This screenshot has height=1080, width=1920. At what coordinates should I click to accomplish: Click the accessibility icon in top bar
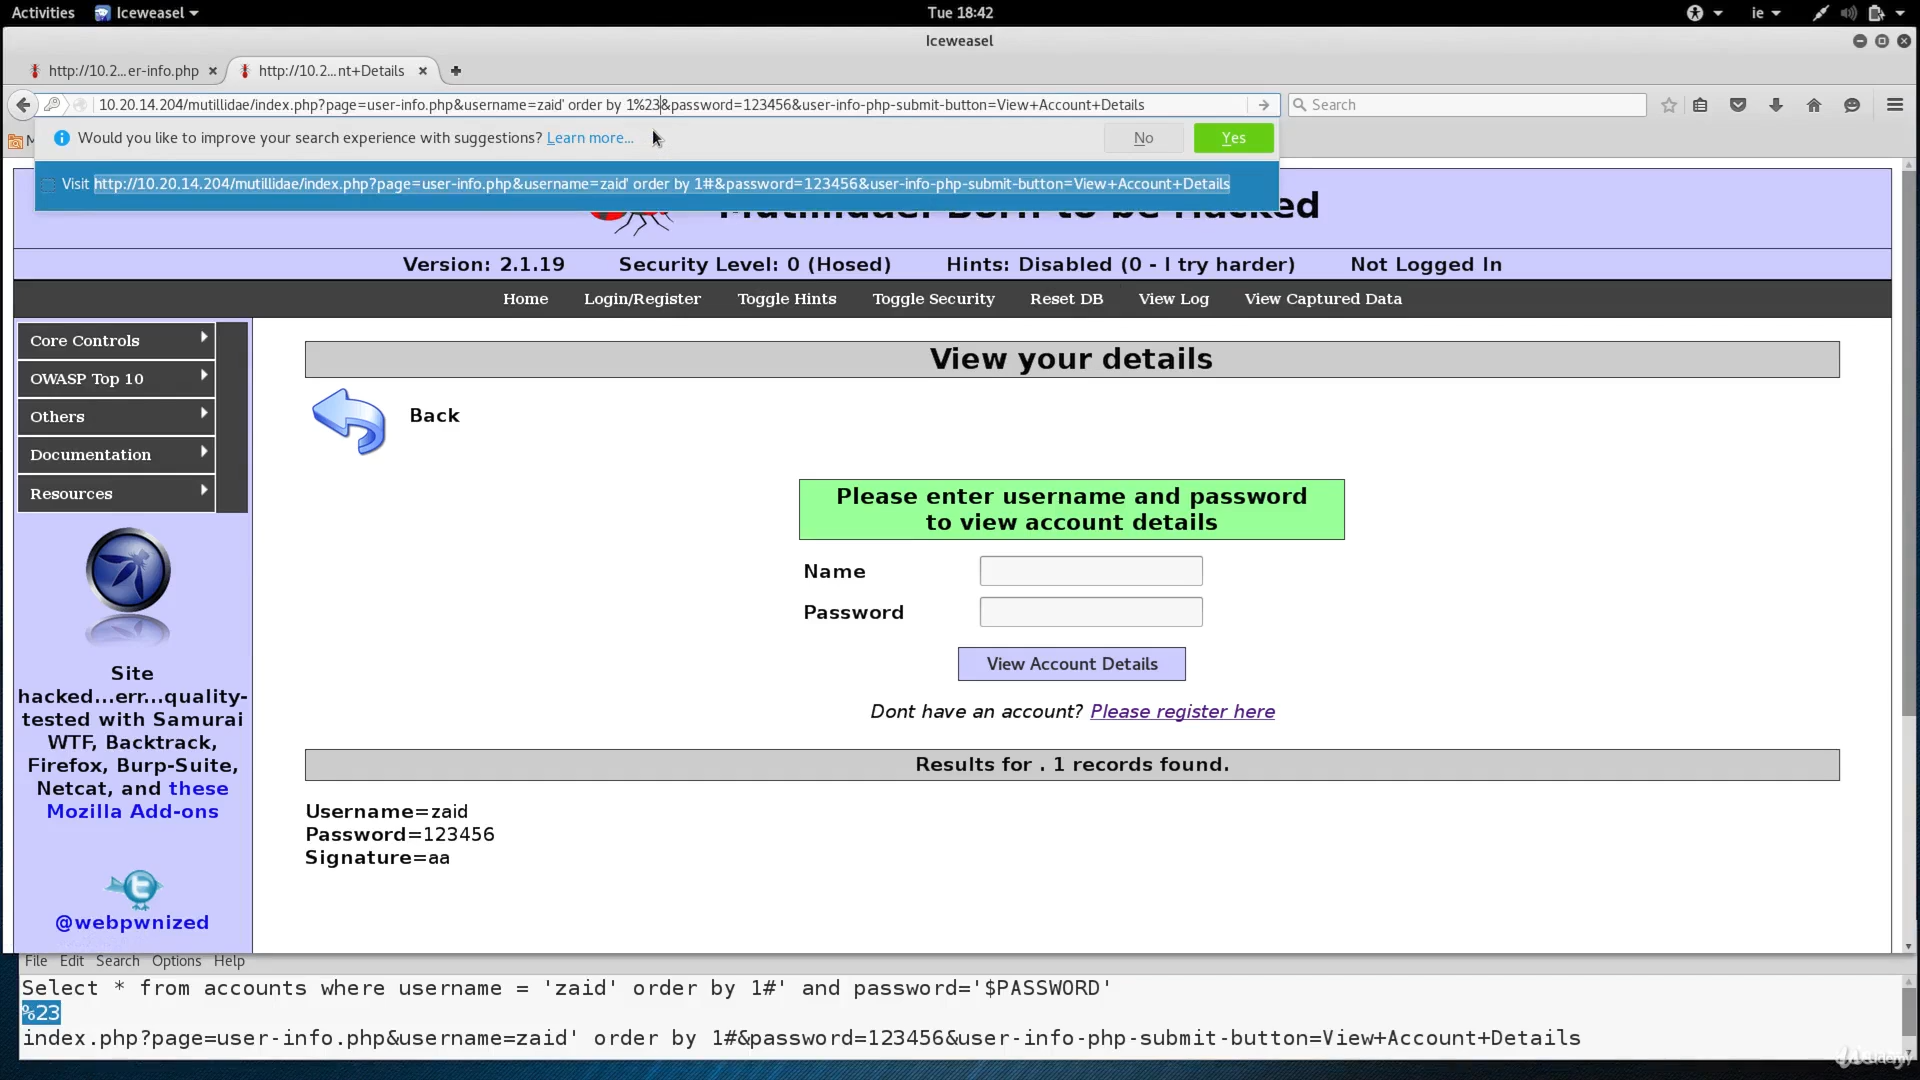tap(1695, 13)
